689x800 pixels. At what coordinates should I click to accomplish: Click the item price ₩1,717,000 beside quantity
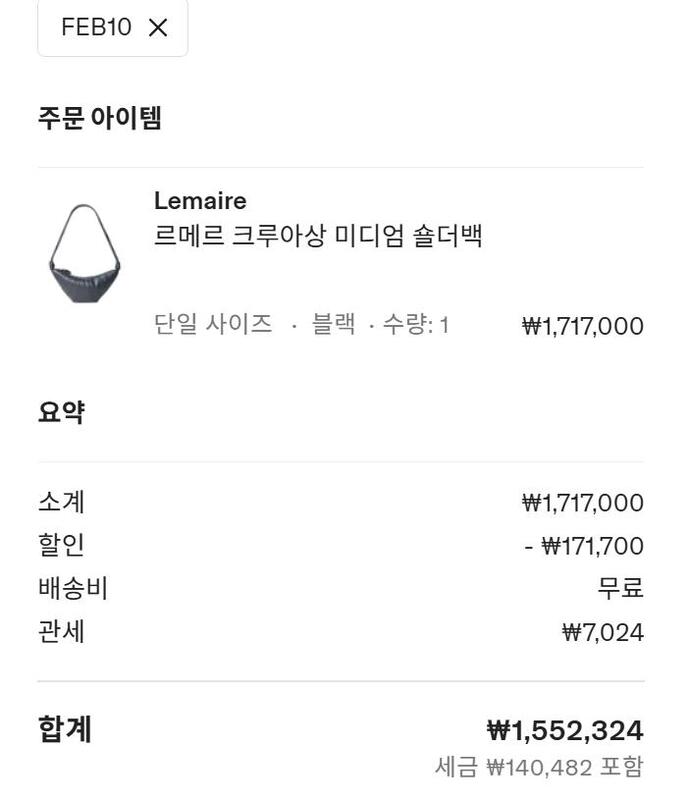point(582,326)
